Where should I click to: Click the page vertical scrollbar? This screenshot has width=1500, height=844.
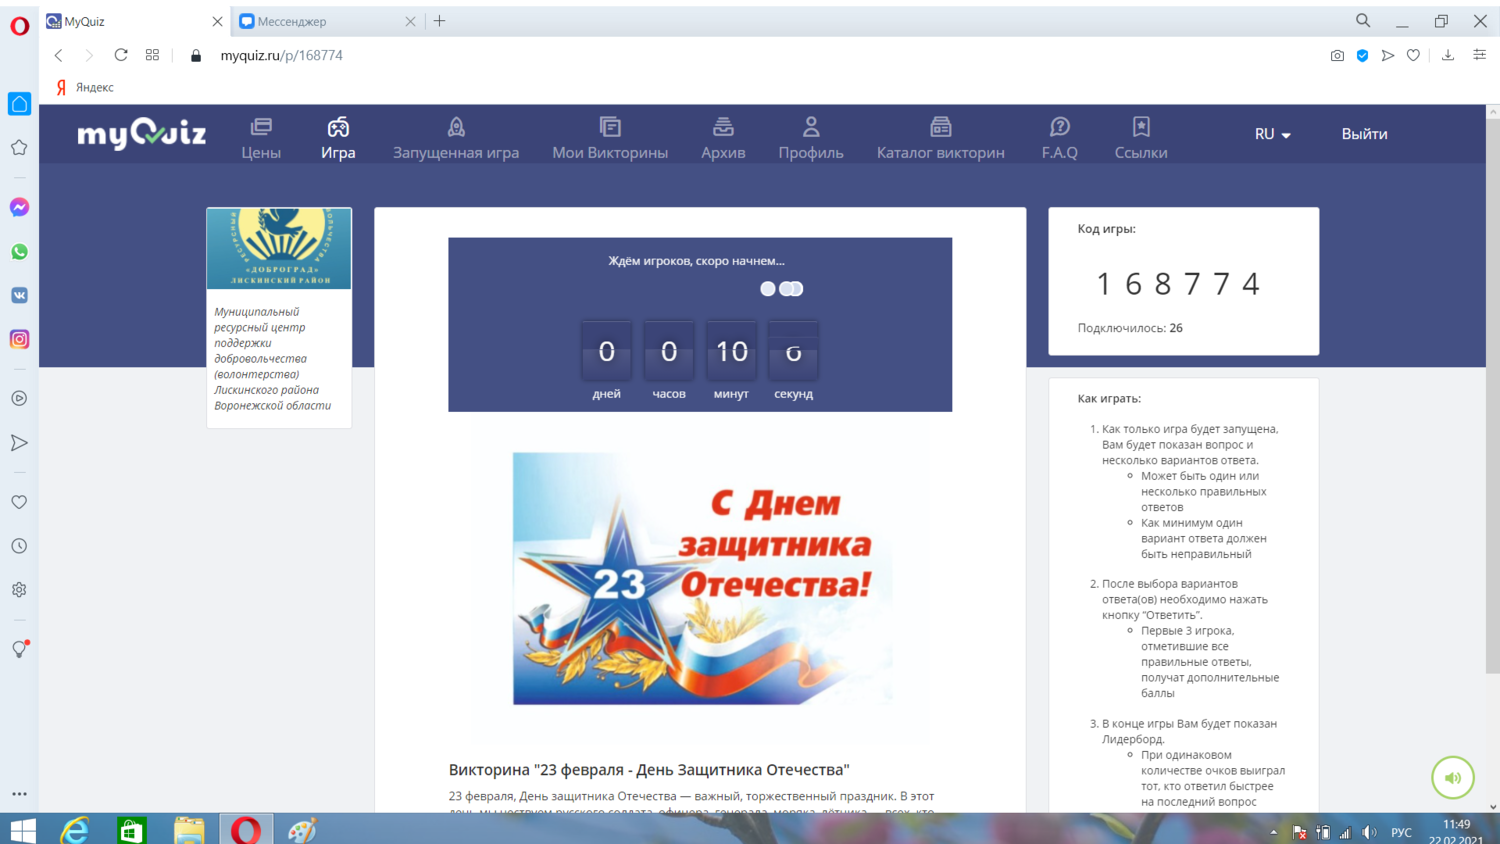click(x=1492, y=400)
